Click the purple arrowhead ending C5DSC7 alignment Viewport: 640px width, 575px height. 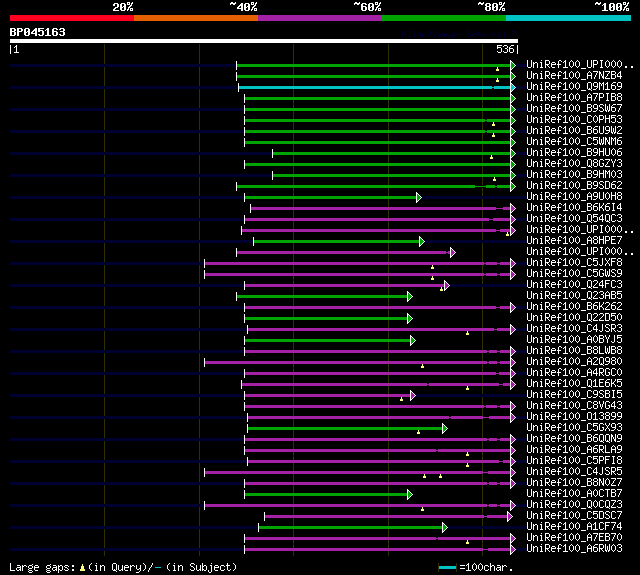tap(510, 517)
